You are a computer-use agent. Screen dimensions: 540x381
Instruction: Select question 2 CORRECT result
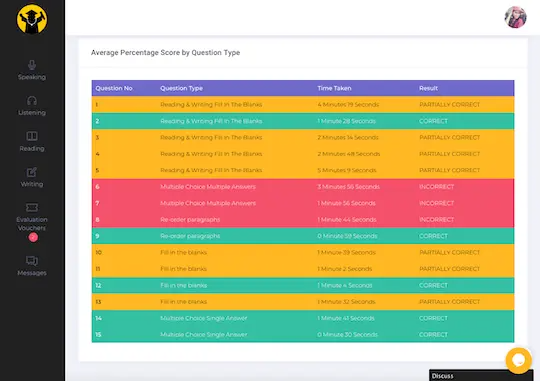click(433, 121)
